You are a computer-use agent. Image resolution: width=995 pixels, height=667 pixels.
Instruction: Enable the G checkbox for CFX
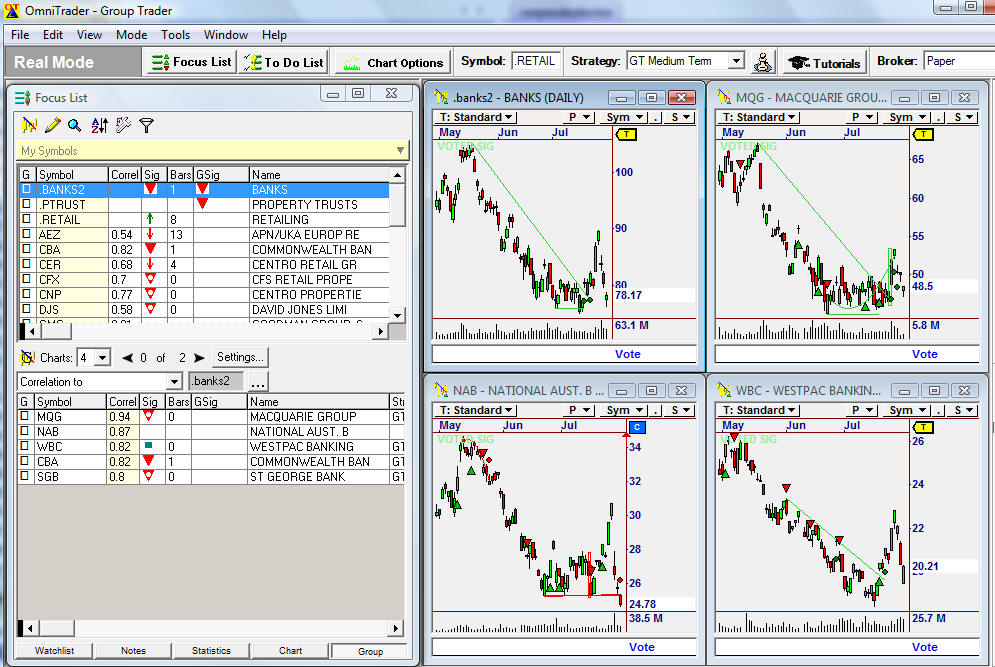tap(26, 279)
